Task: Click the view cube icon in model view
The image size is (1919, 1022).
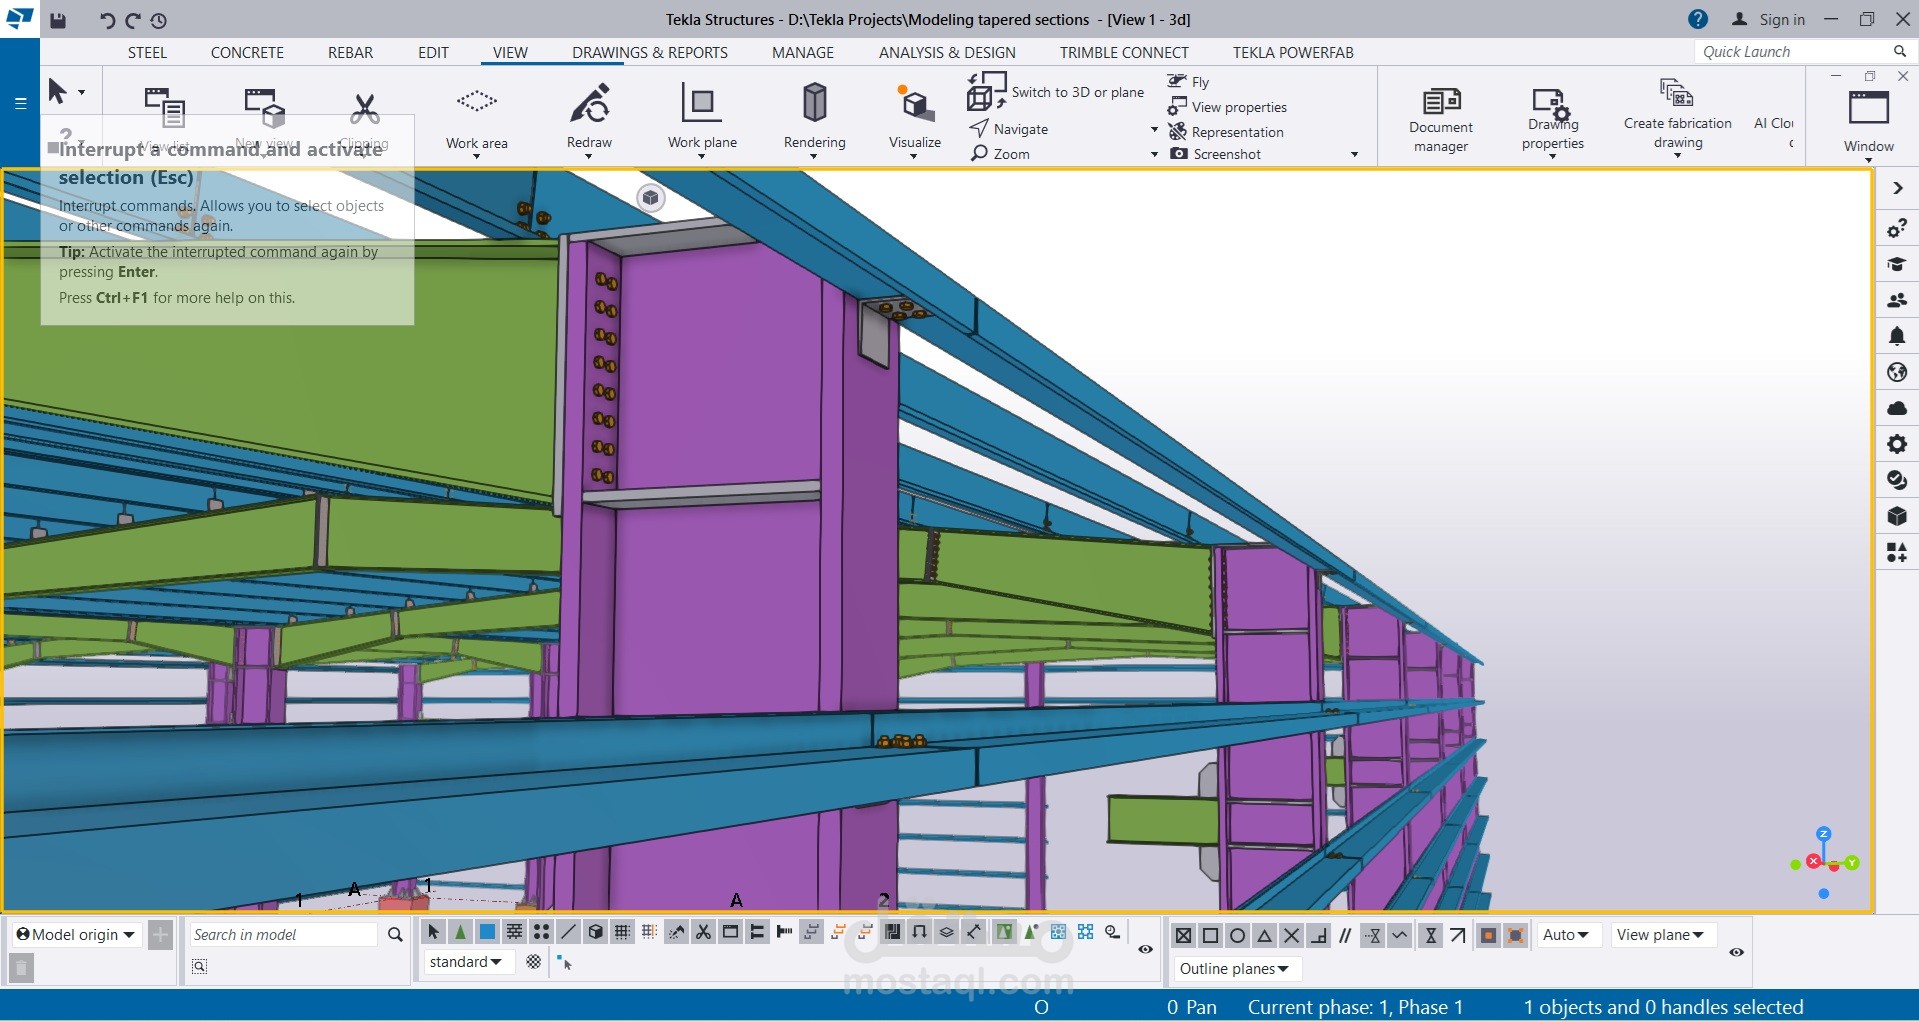Action: tap(651, 198)
